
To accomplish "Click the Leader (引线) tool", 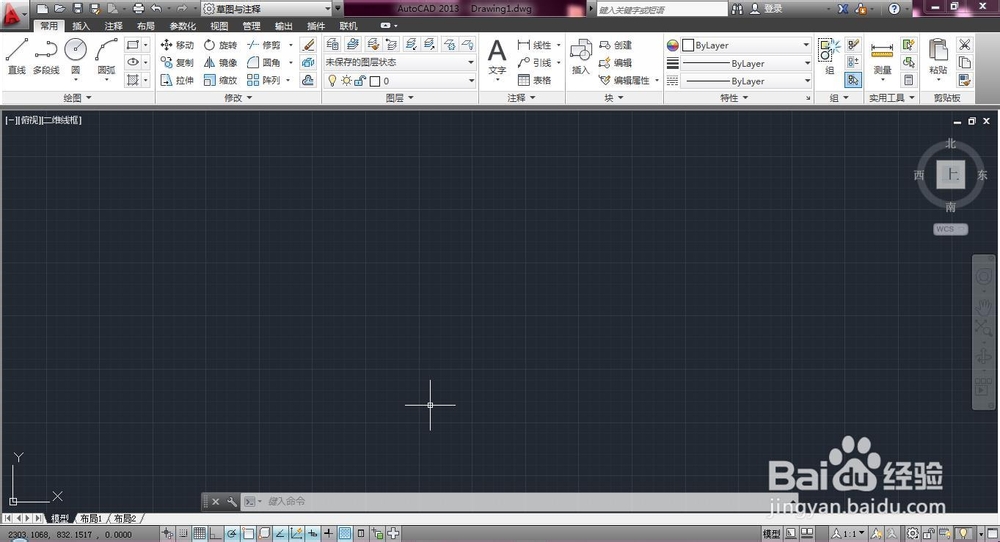I will coord(534,62).
